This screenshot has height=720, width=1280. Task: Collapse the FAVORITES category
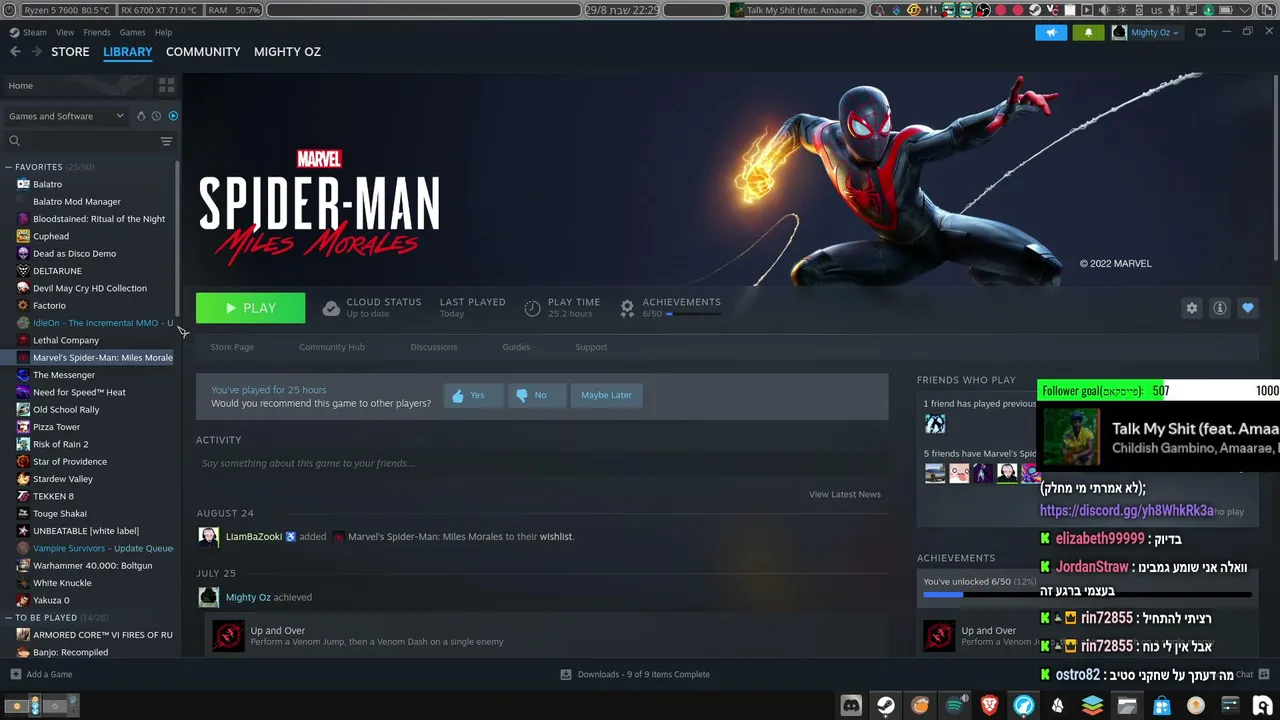pyautogui.click(x=8, y=167)
